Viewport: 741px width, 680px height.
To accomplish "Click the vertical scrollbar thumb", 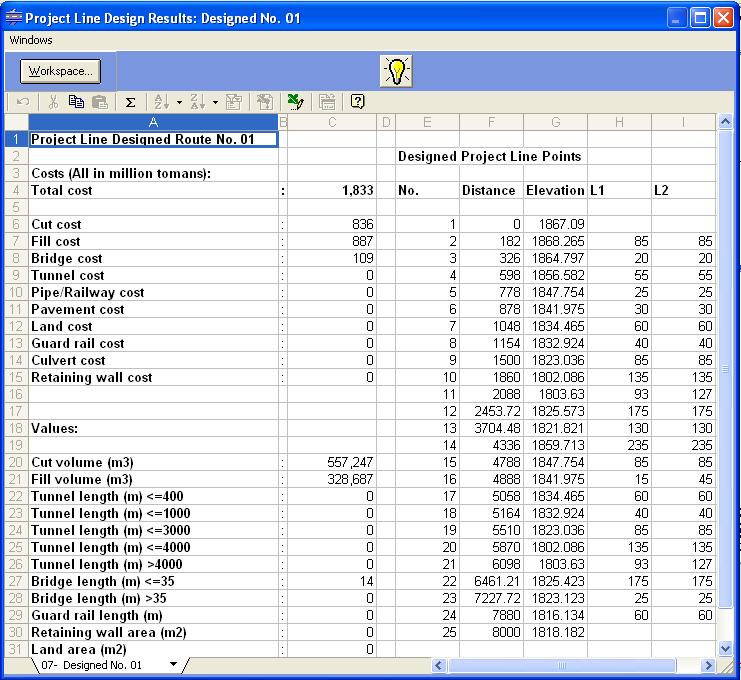I will [725, 369].
